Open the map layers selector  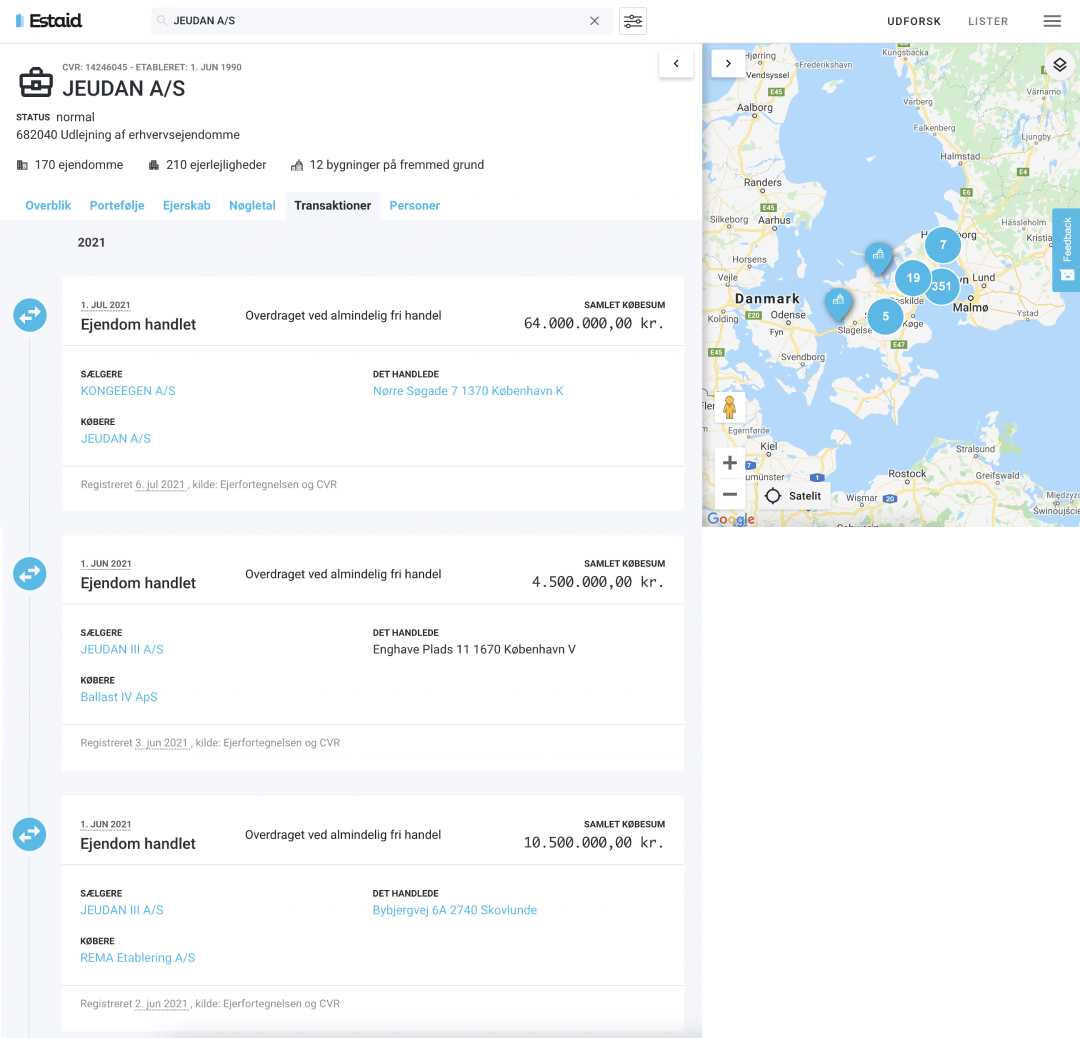[1059, 65]
